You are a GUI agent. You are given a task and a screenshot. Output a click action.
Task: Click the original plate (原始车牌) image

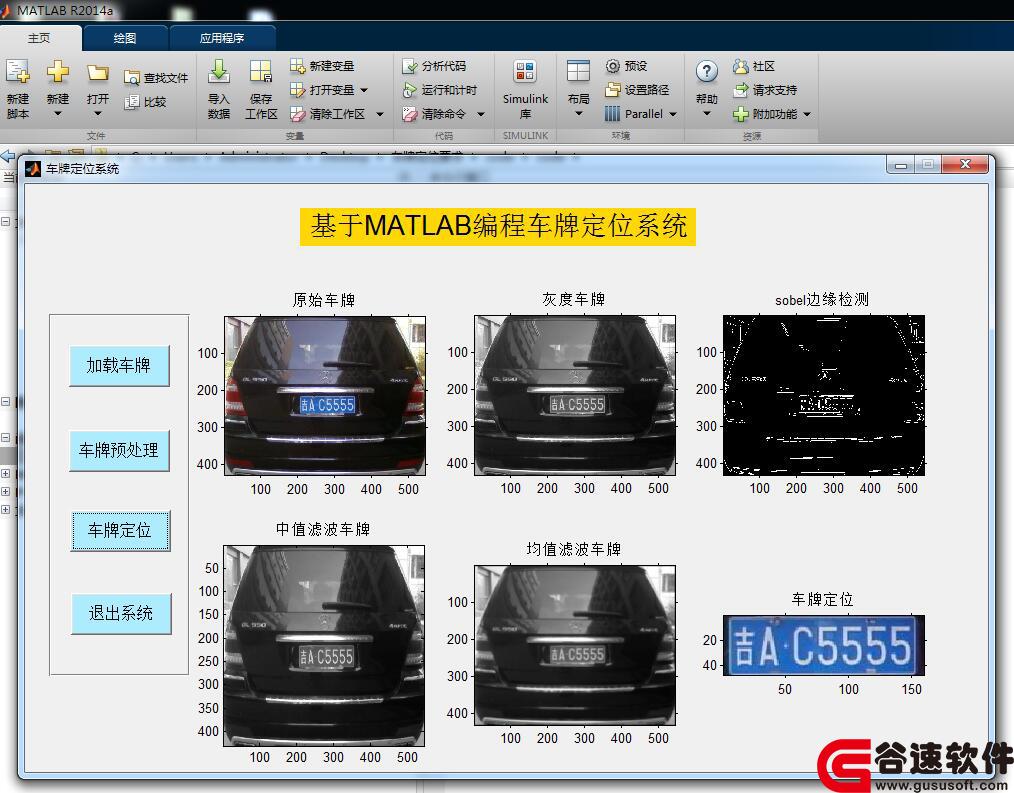click(x=325, y=396)
